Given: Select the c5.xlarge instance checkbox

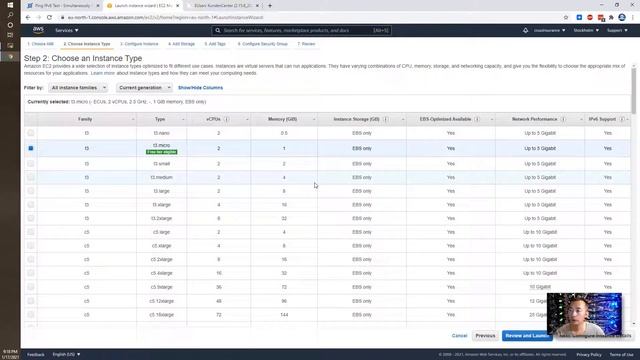Looking at the screenshot, I should tap(31, 245).
